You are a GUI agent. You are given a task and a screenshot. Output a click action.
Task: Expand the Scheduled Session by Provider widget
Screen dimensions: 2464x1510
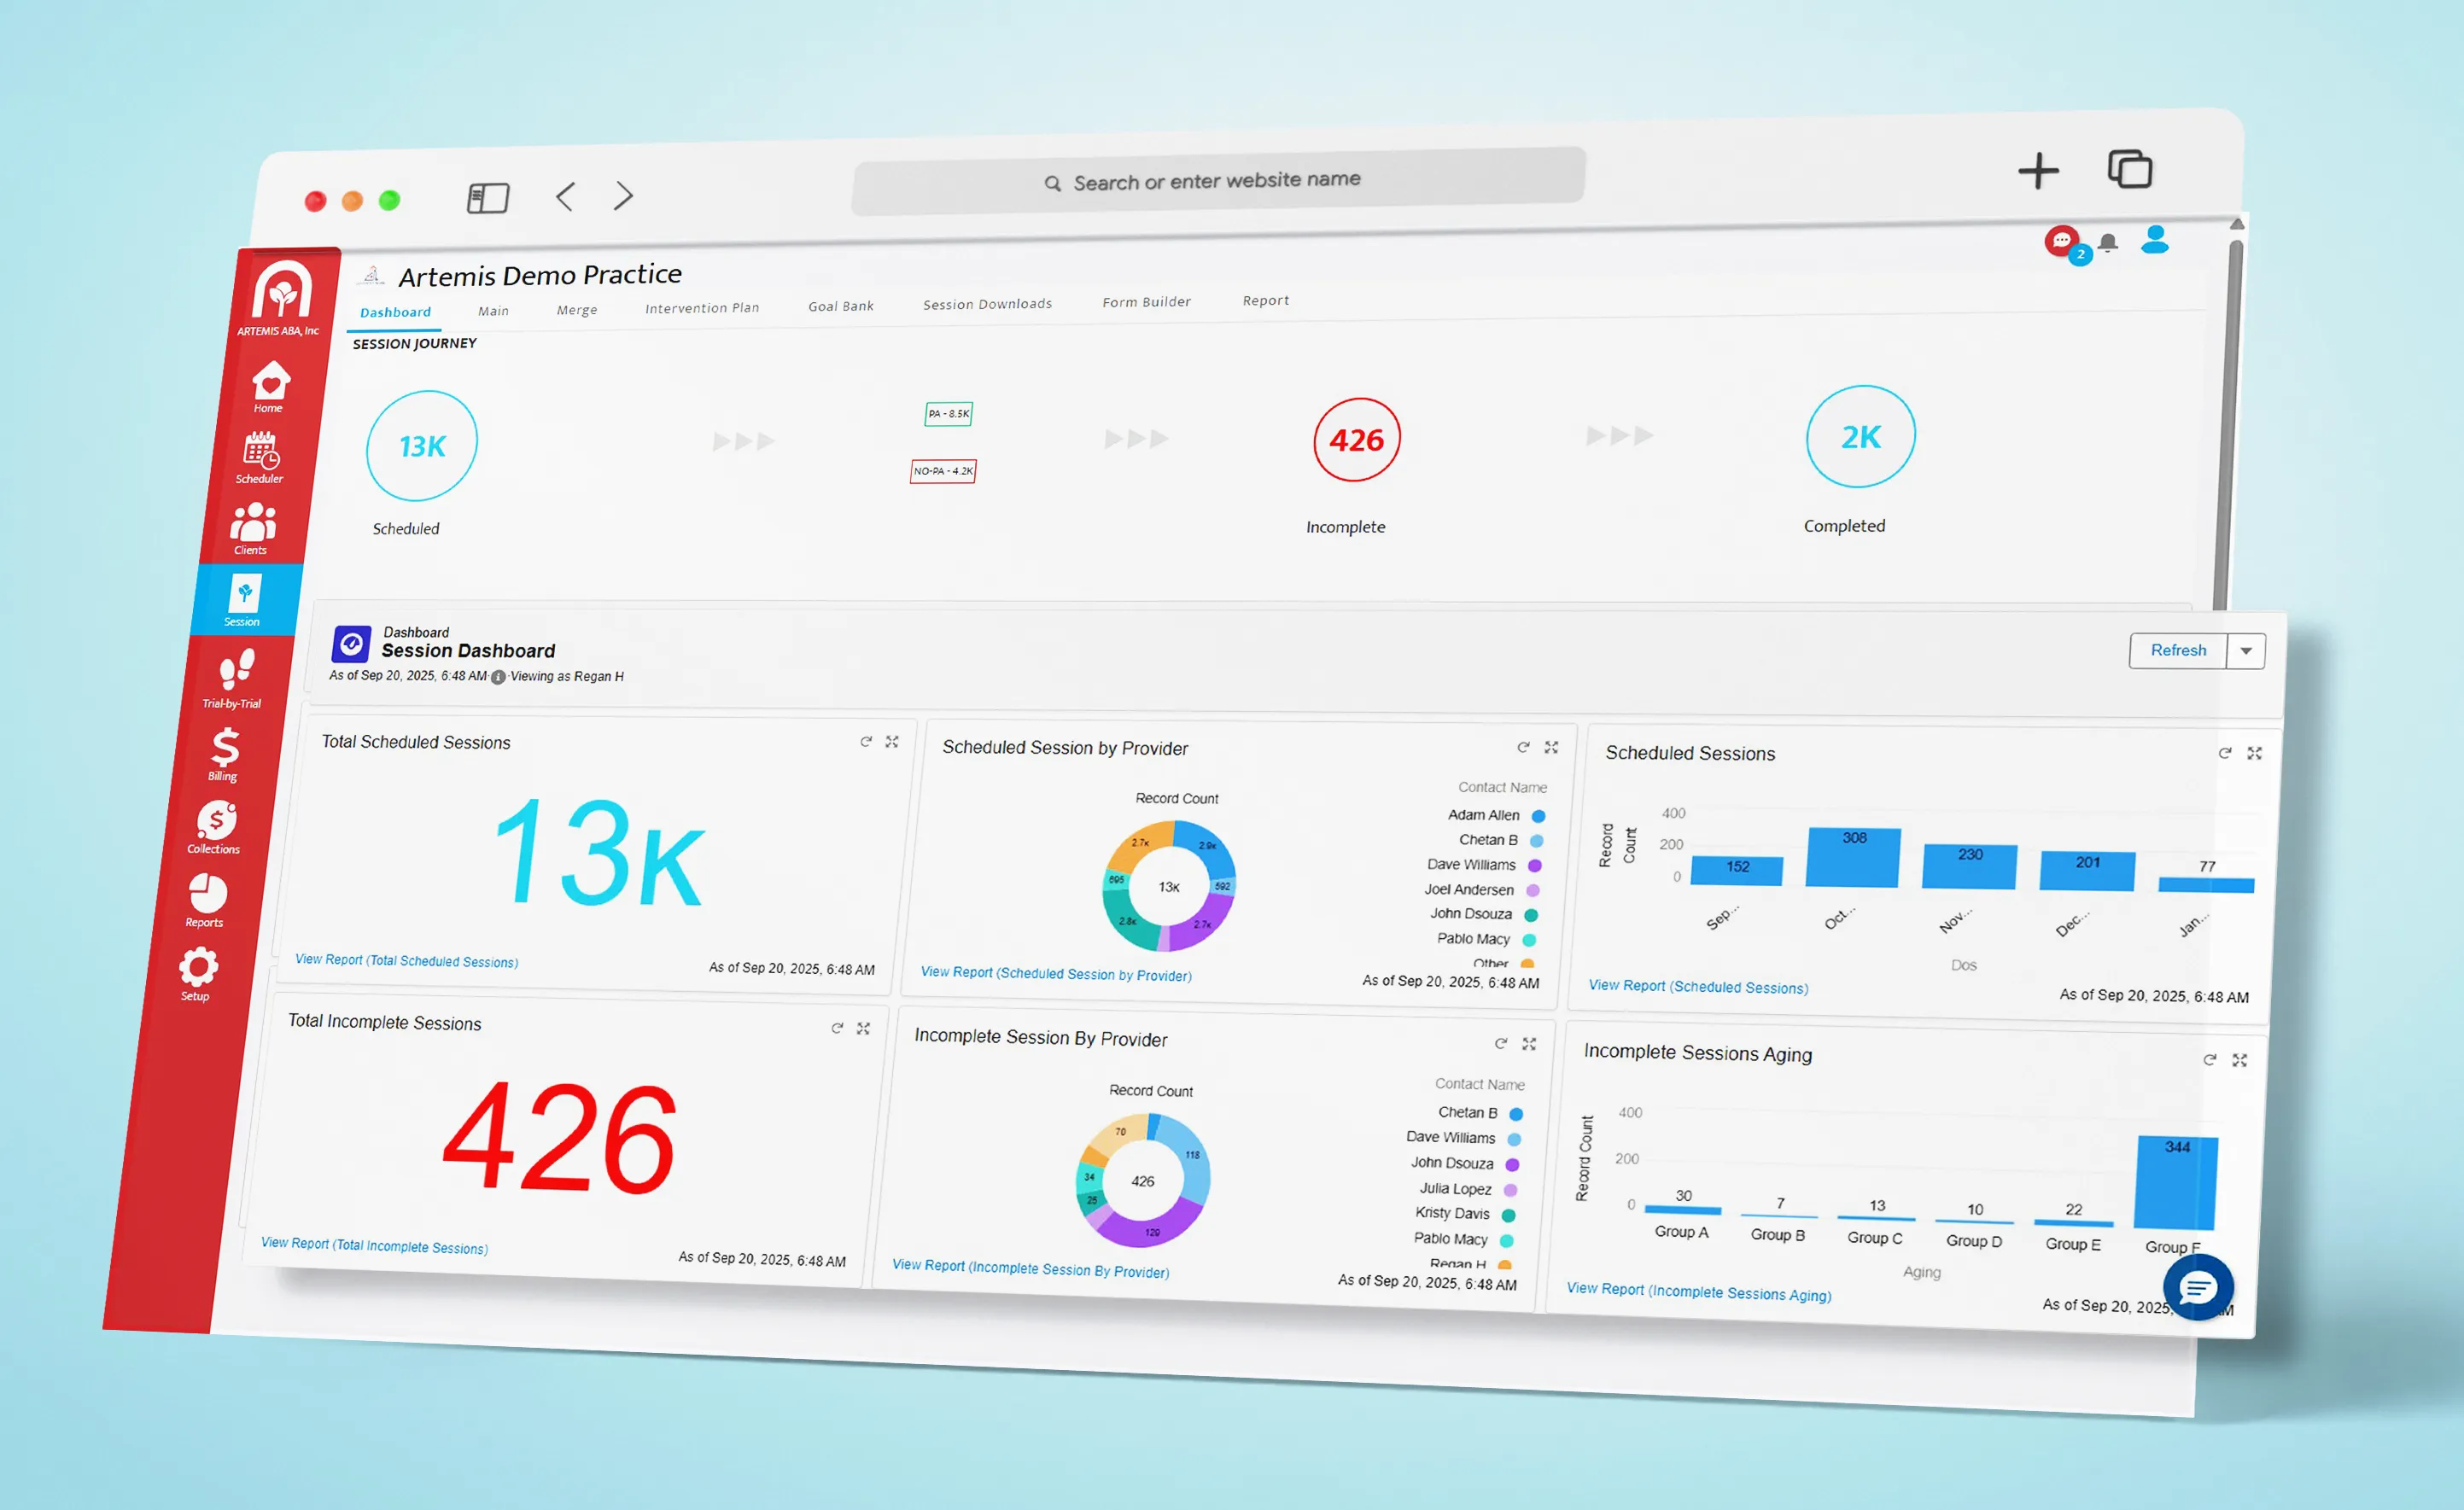coord(1551,747)
